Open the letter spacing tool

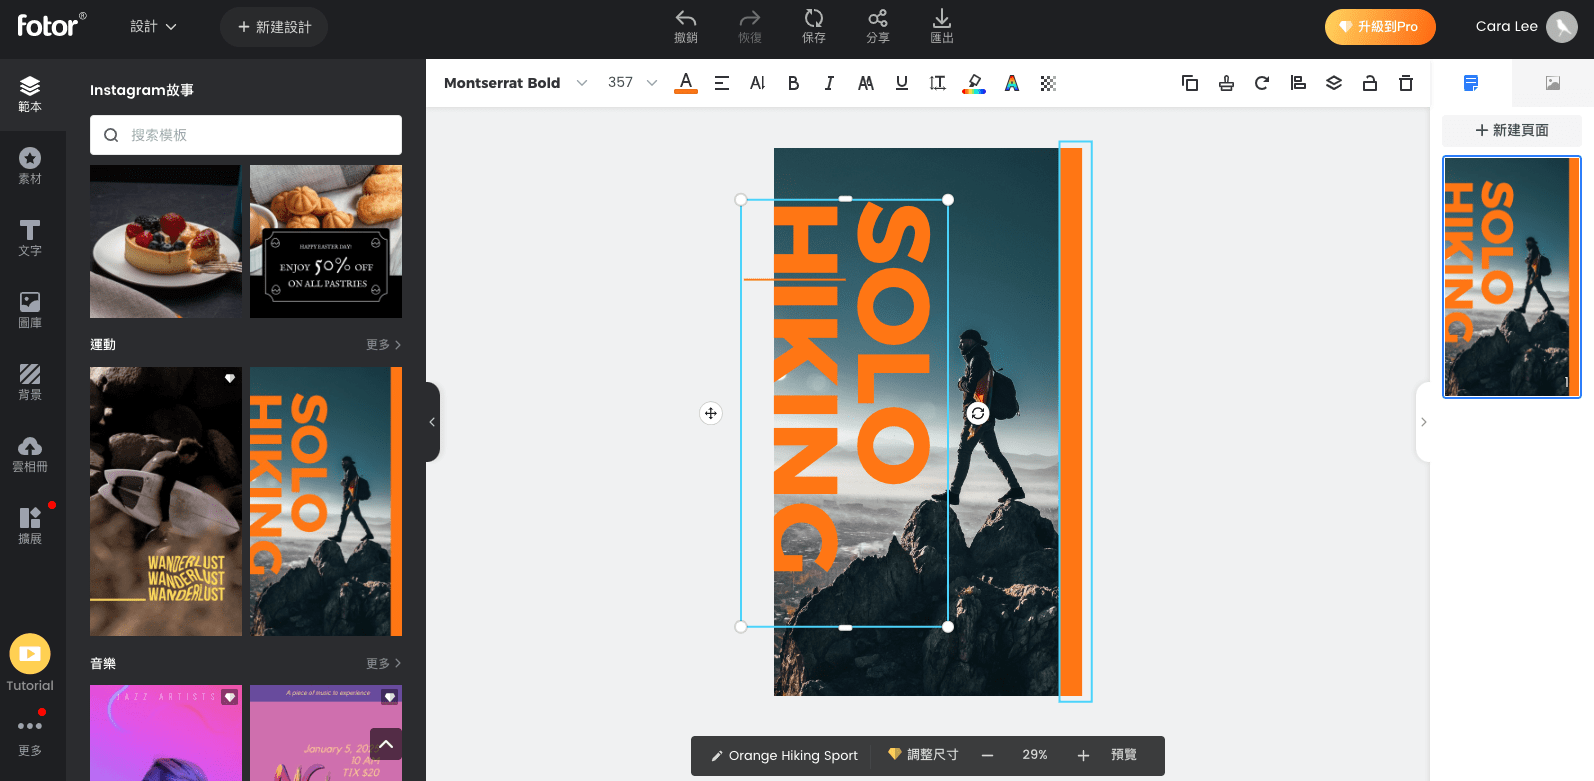[758, 83]
